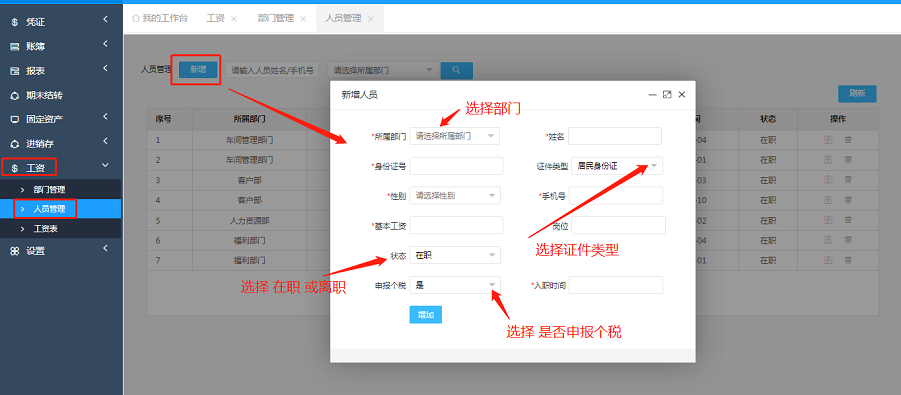Viewport: 901px width, 395px height.
Task: Click the 基本工资 input field
Action: 456,225
